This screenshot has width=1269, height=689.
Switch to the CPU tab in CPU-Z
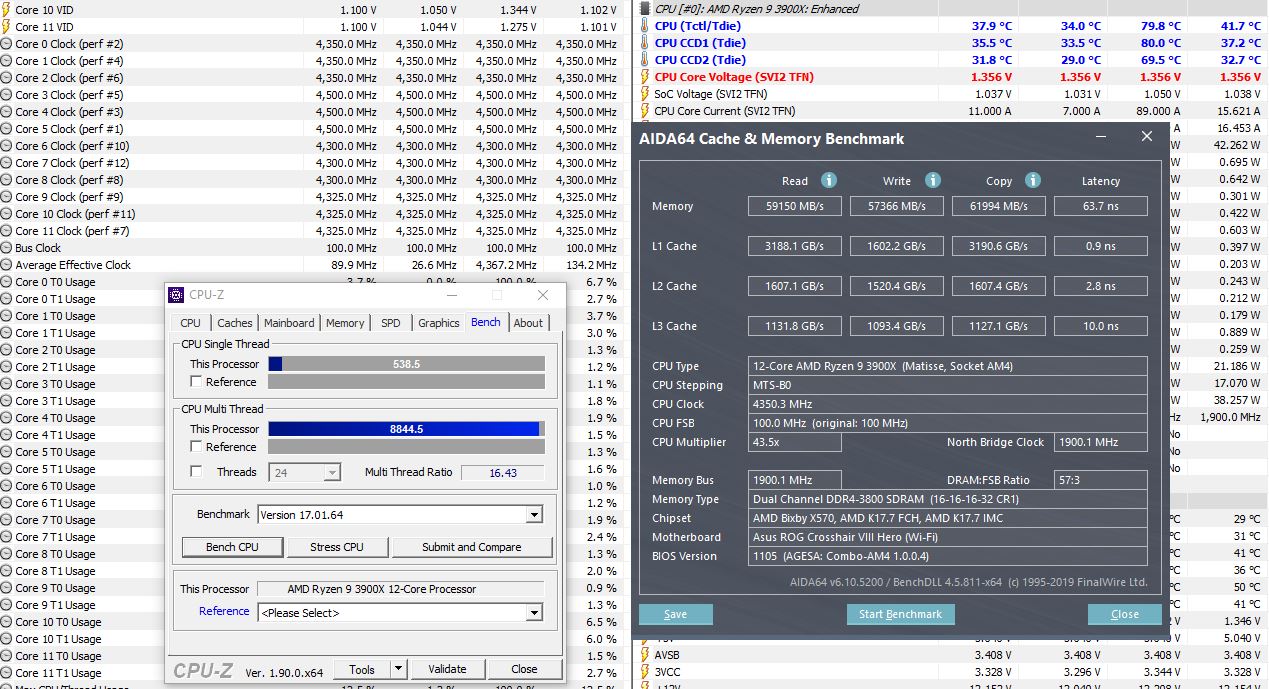click(x=190, y=323)
